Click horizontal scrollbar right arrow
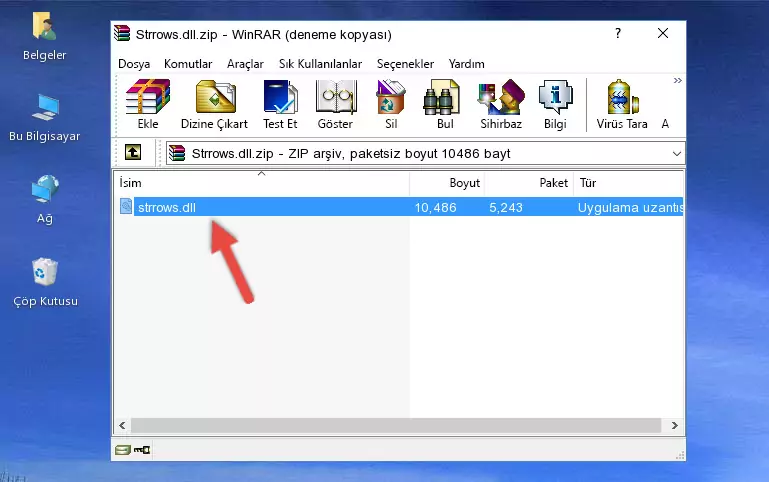The image size is (769, 482). (674, 425)
